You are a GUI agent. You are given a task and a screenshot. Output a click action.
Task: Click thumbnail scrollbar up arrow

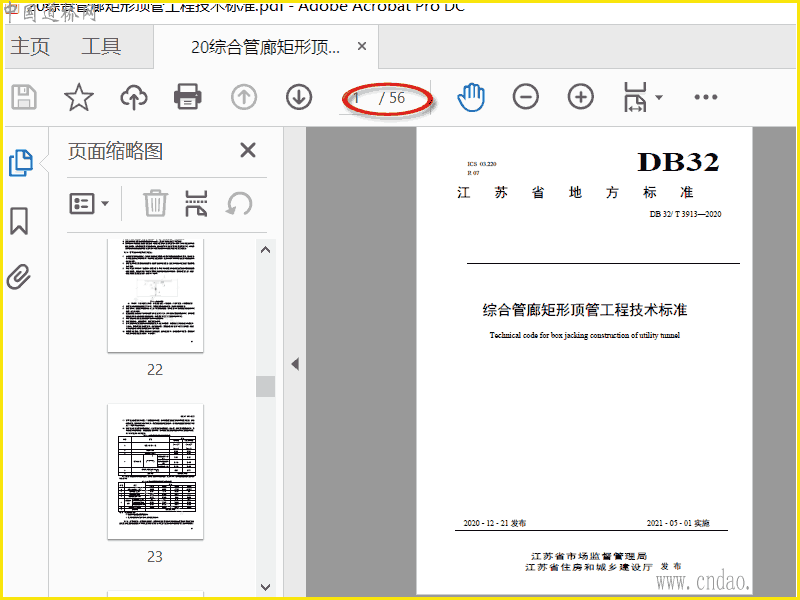tap(265, 250)
